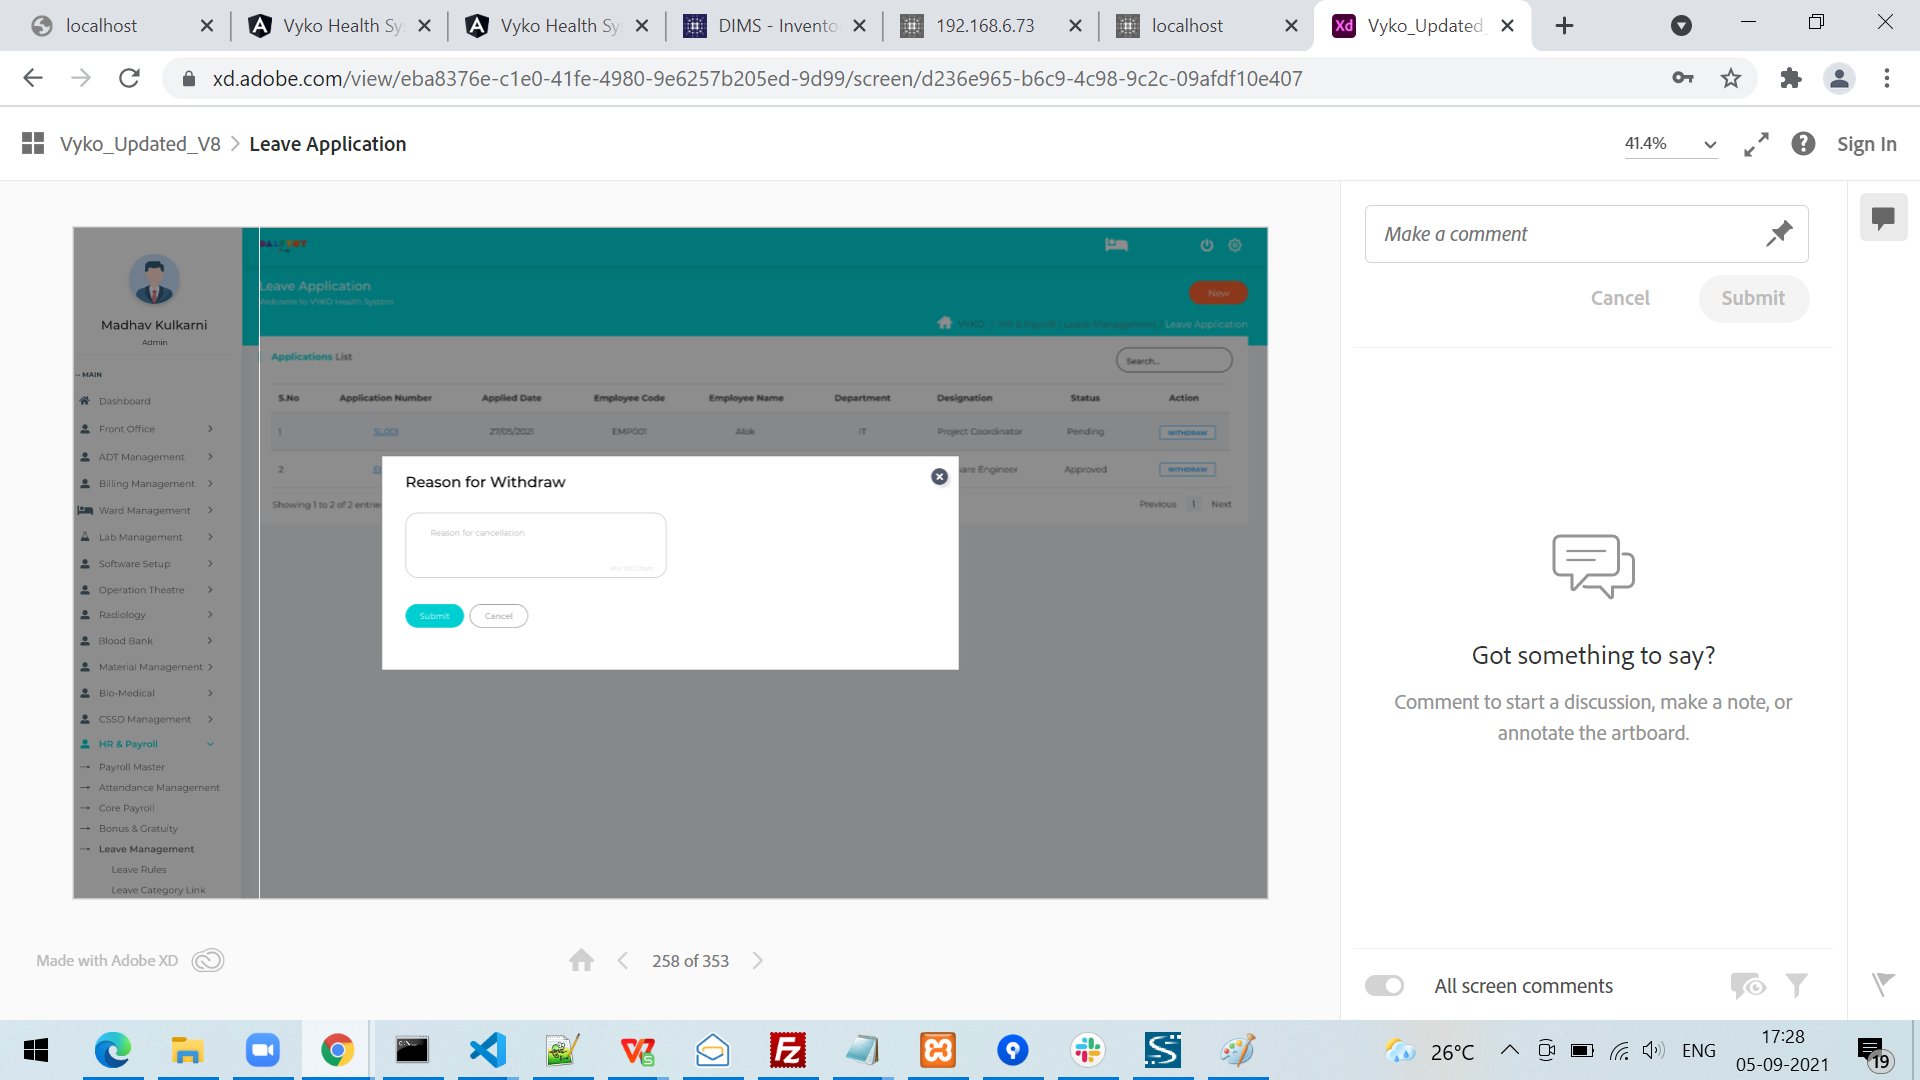The width and height of the screenshot is (1920, 1080).
Task: Switch to the 192.168.6.73 browser tab
Action: pos(983,26)
